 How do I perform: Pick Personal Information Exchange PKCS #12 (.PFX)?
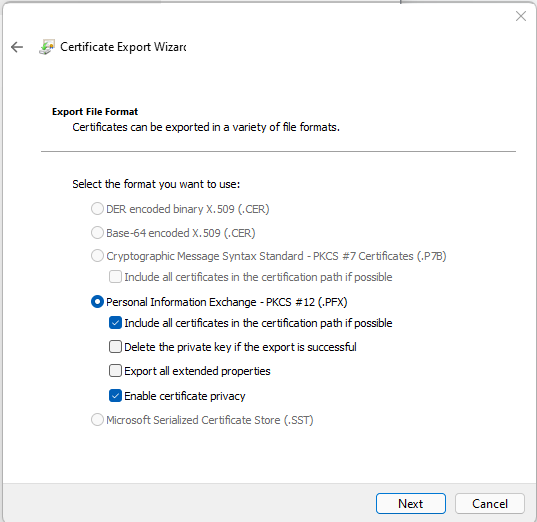click(x=97, y=302)
